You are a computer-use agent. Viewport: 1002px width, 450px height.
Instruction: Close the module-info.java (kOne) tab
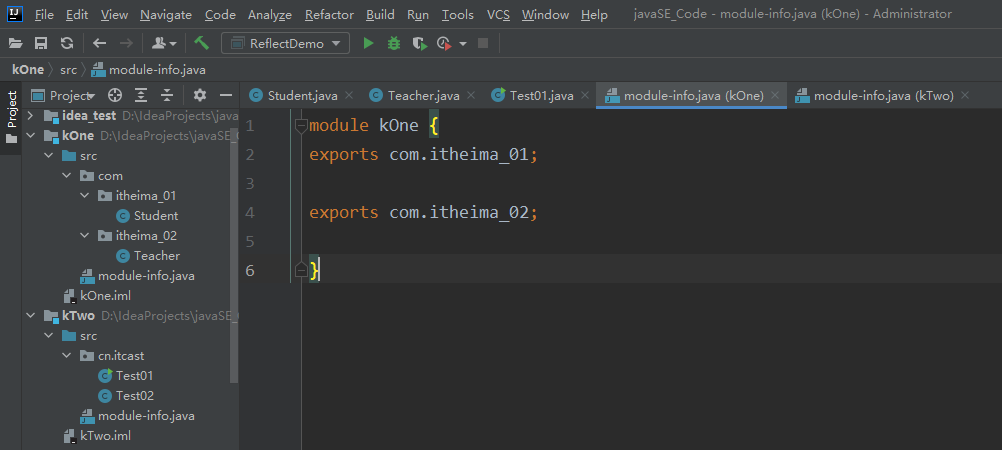(775, 95)
